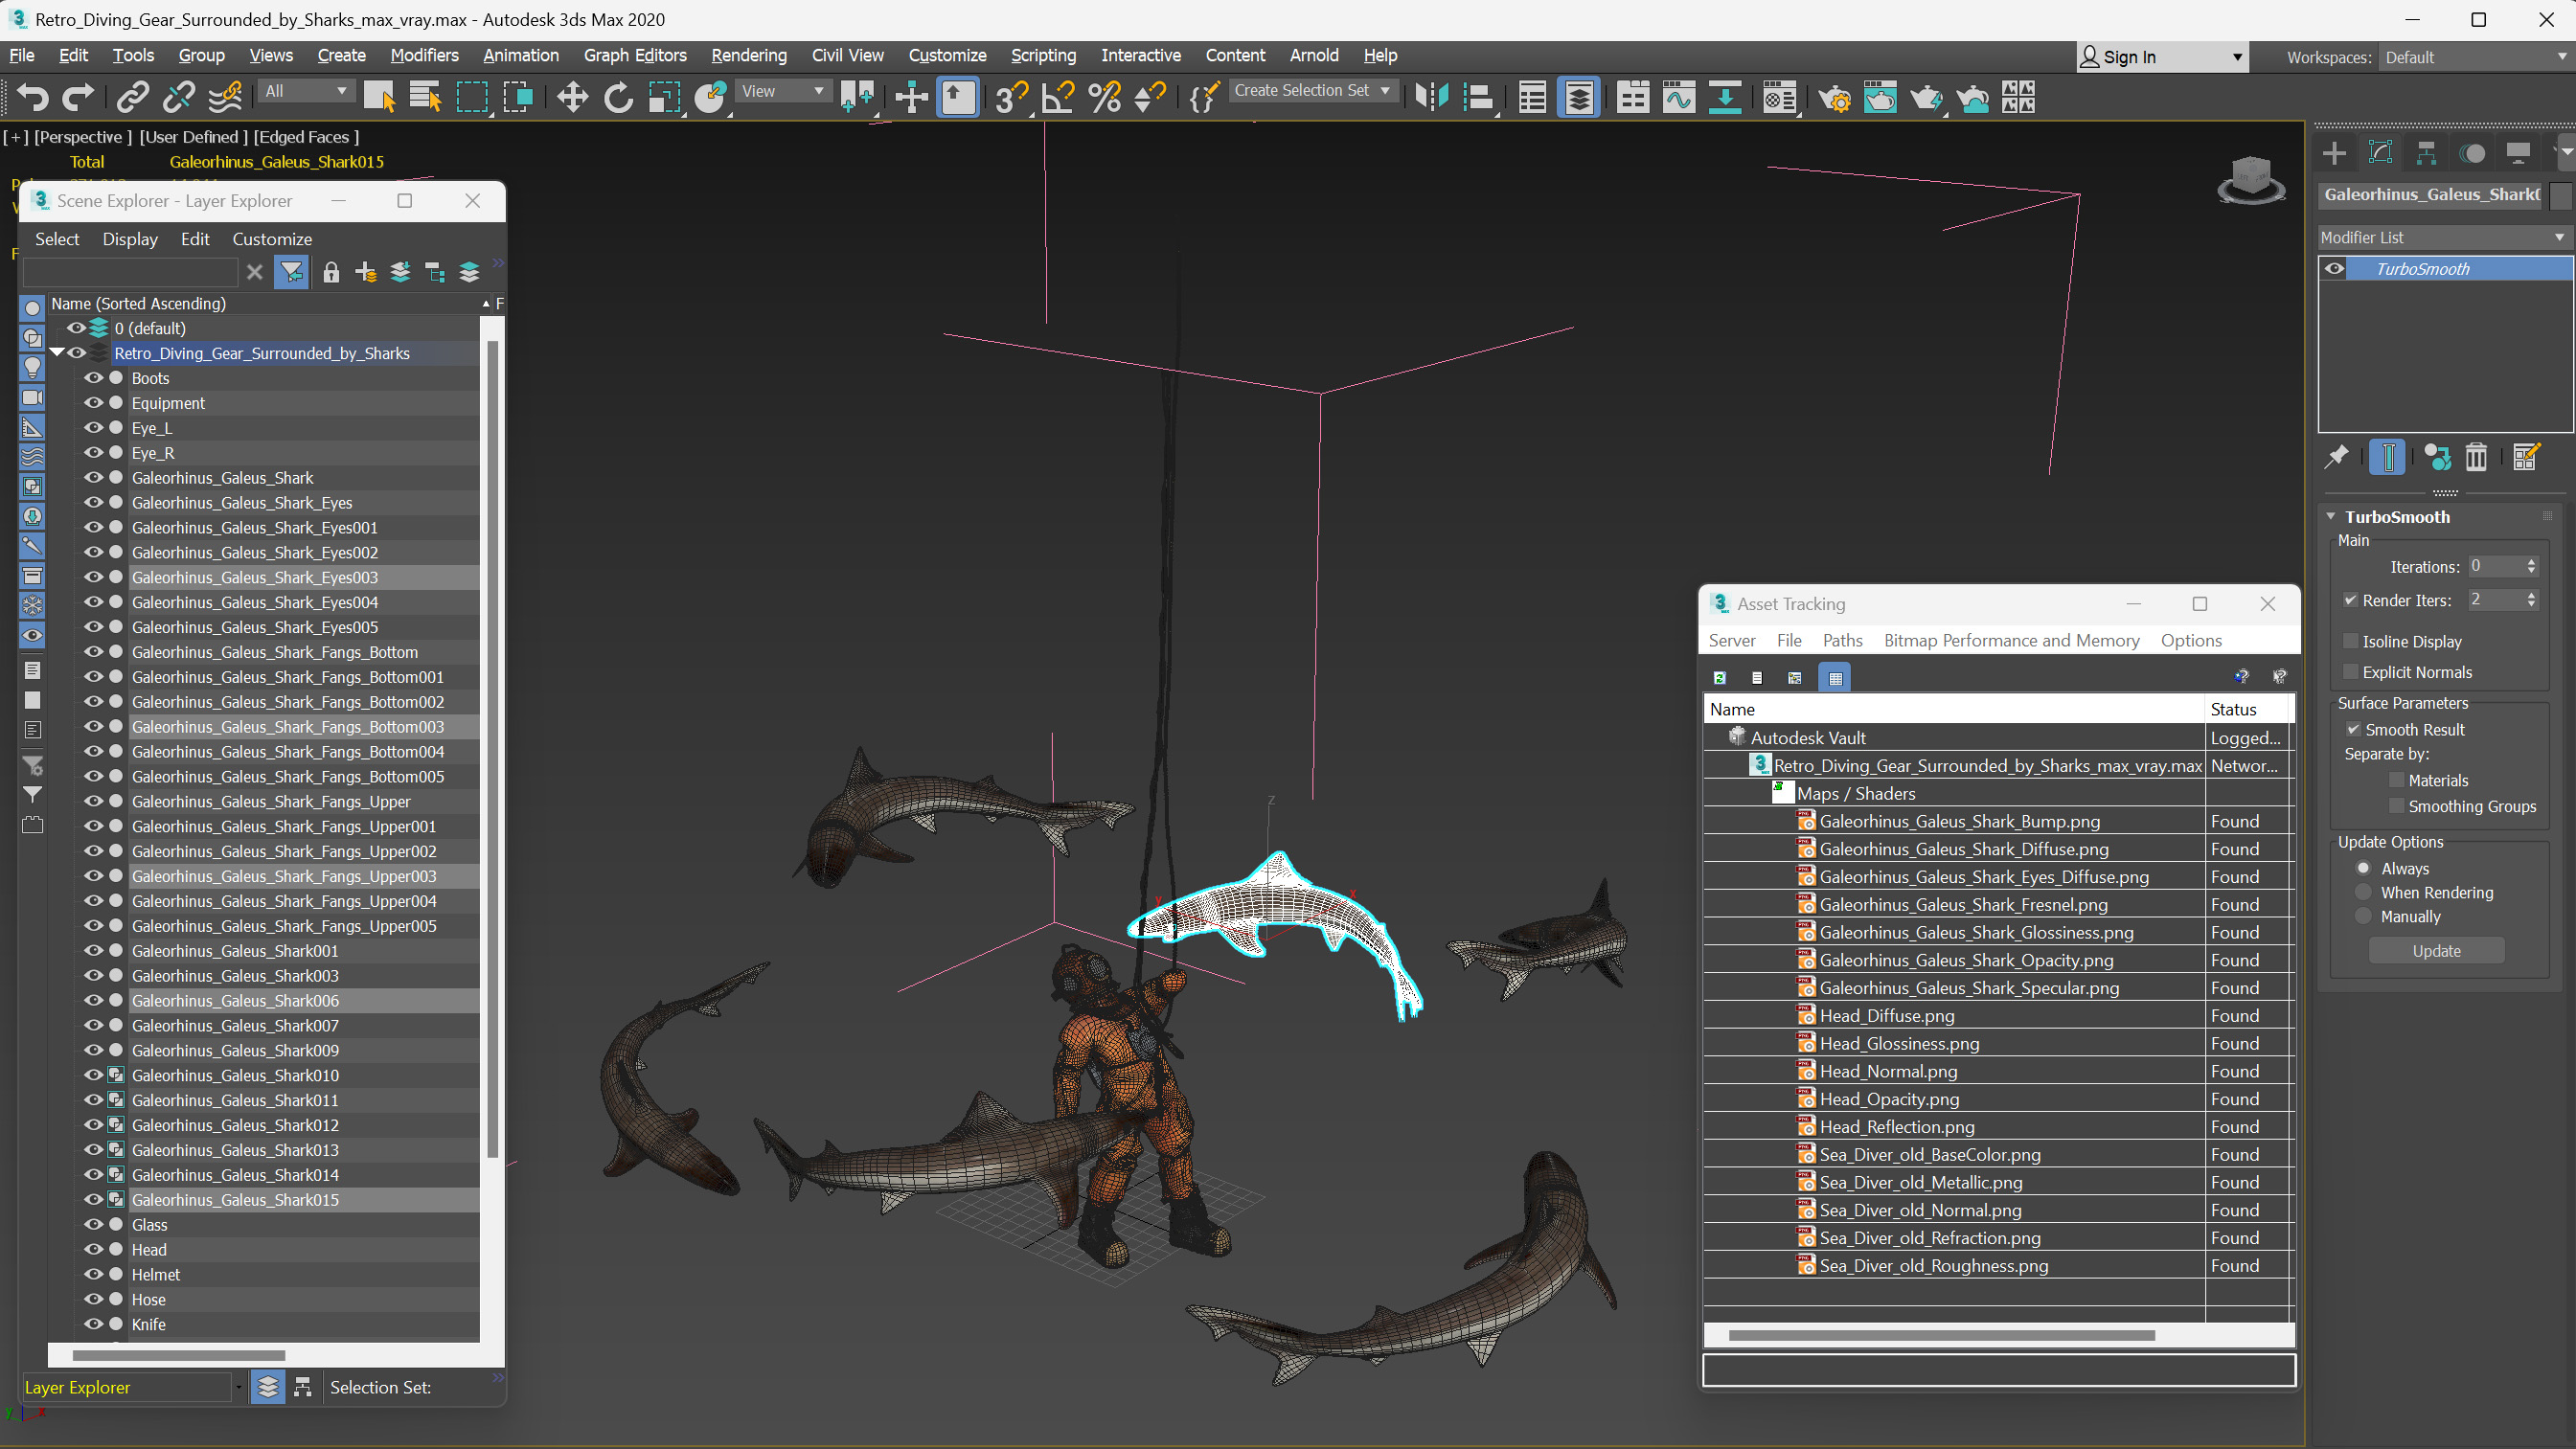
Task: Click the Mirror tool icon
Action: click(1432, 97)
